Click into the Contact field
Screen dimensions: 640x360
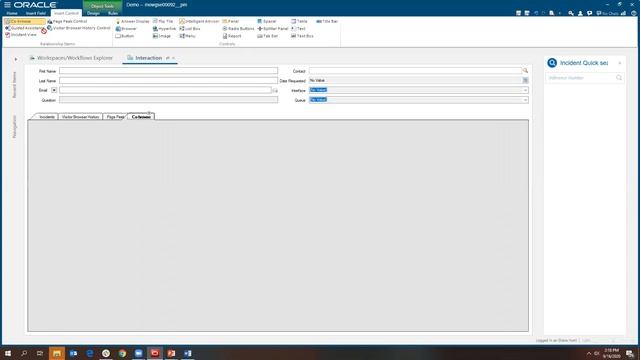[415, 71]
